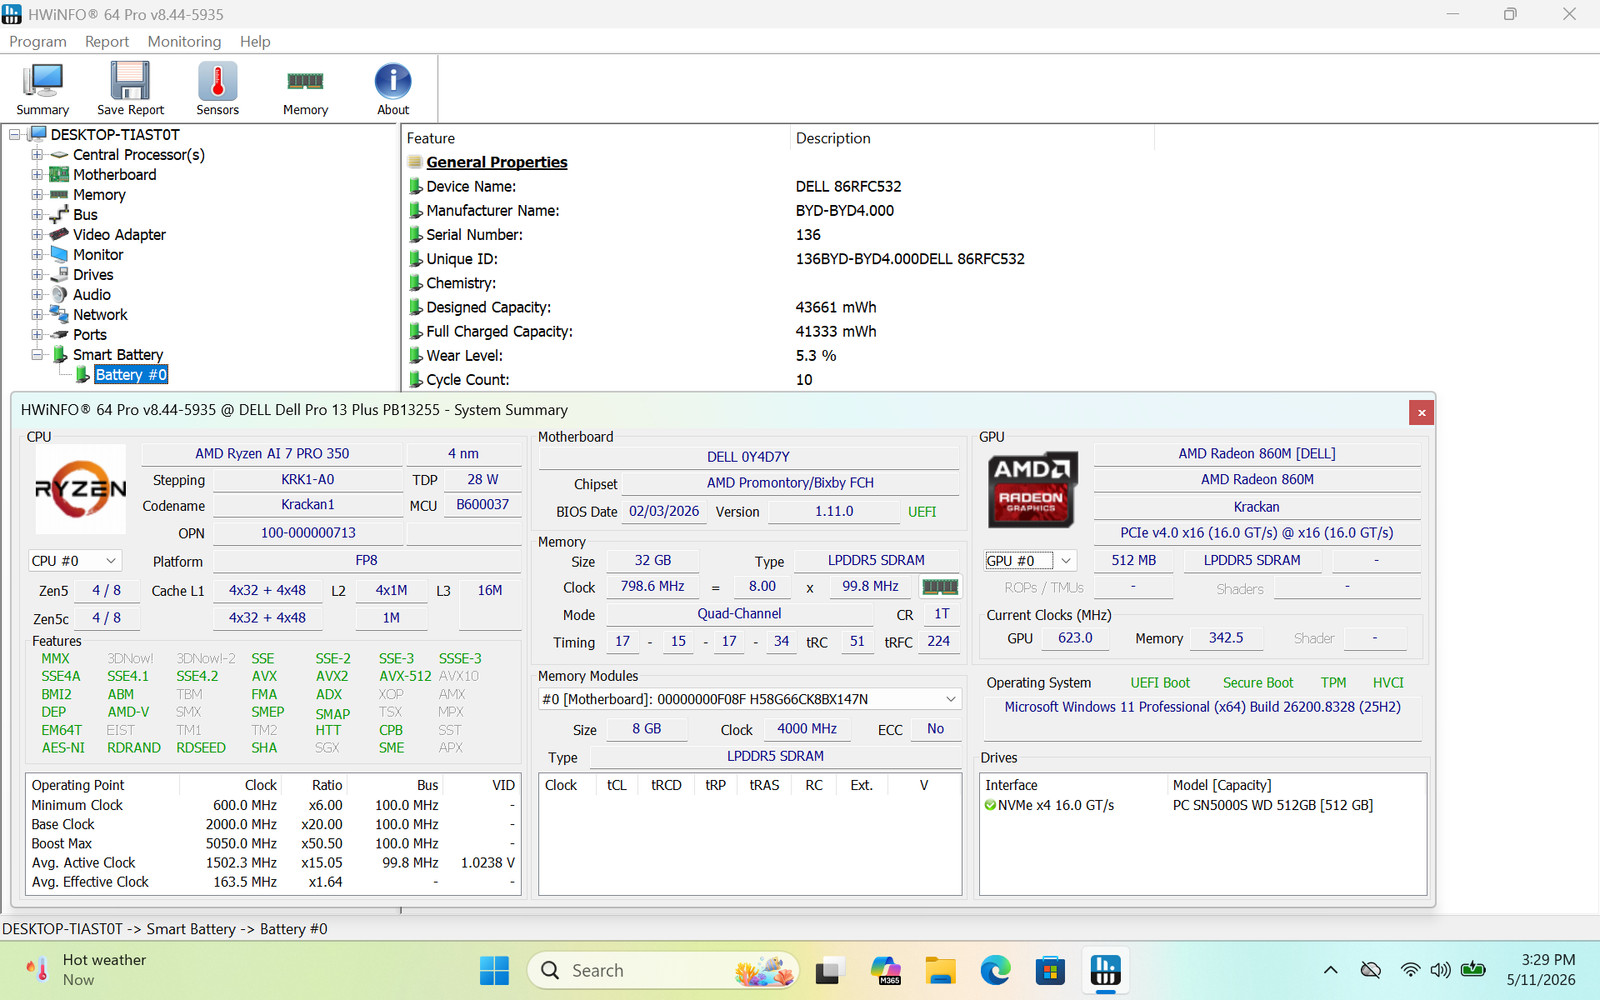Viewport: 1600px width, 1000px height.
Task: Open Task View on taskbar
Action: point(829,970)
